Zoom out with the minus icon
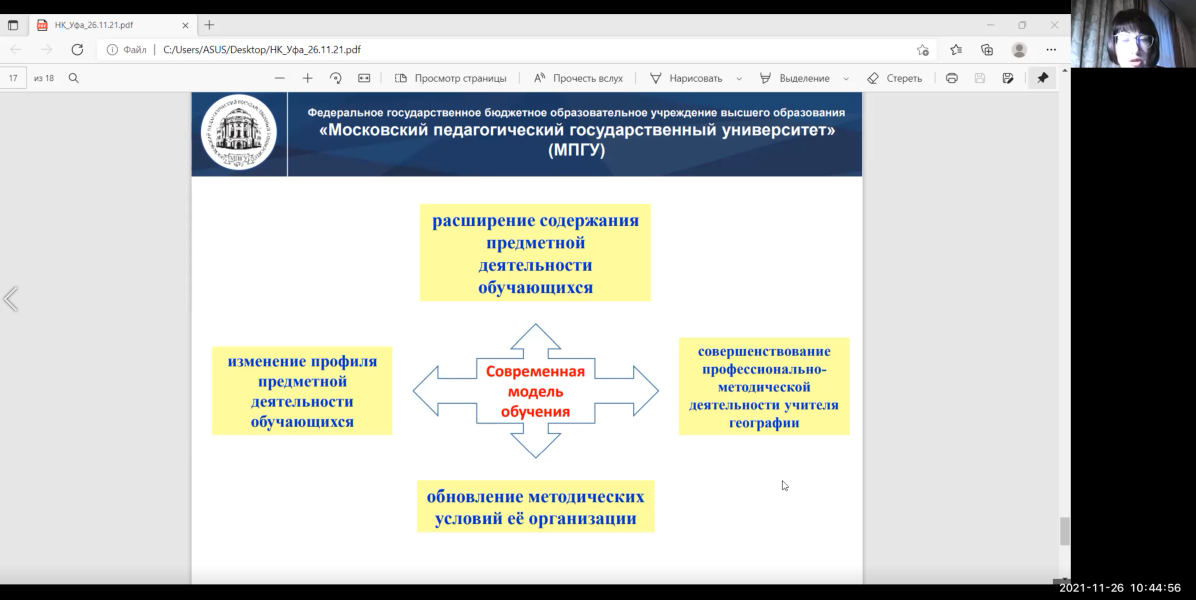 click(x=280, y=78)
